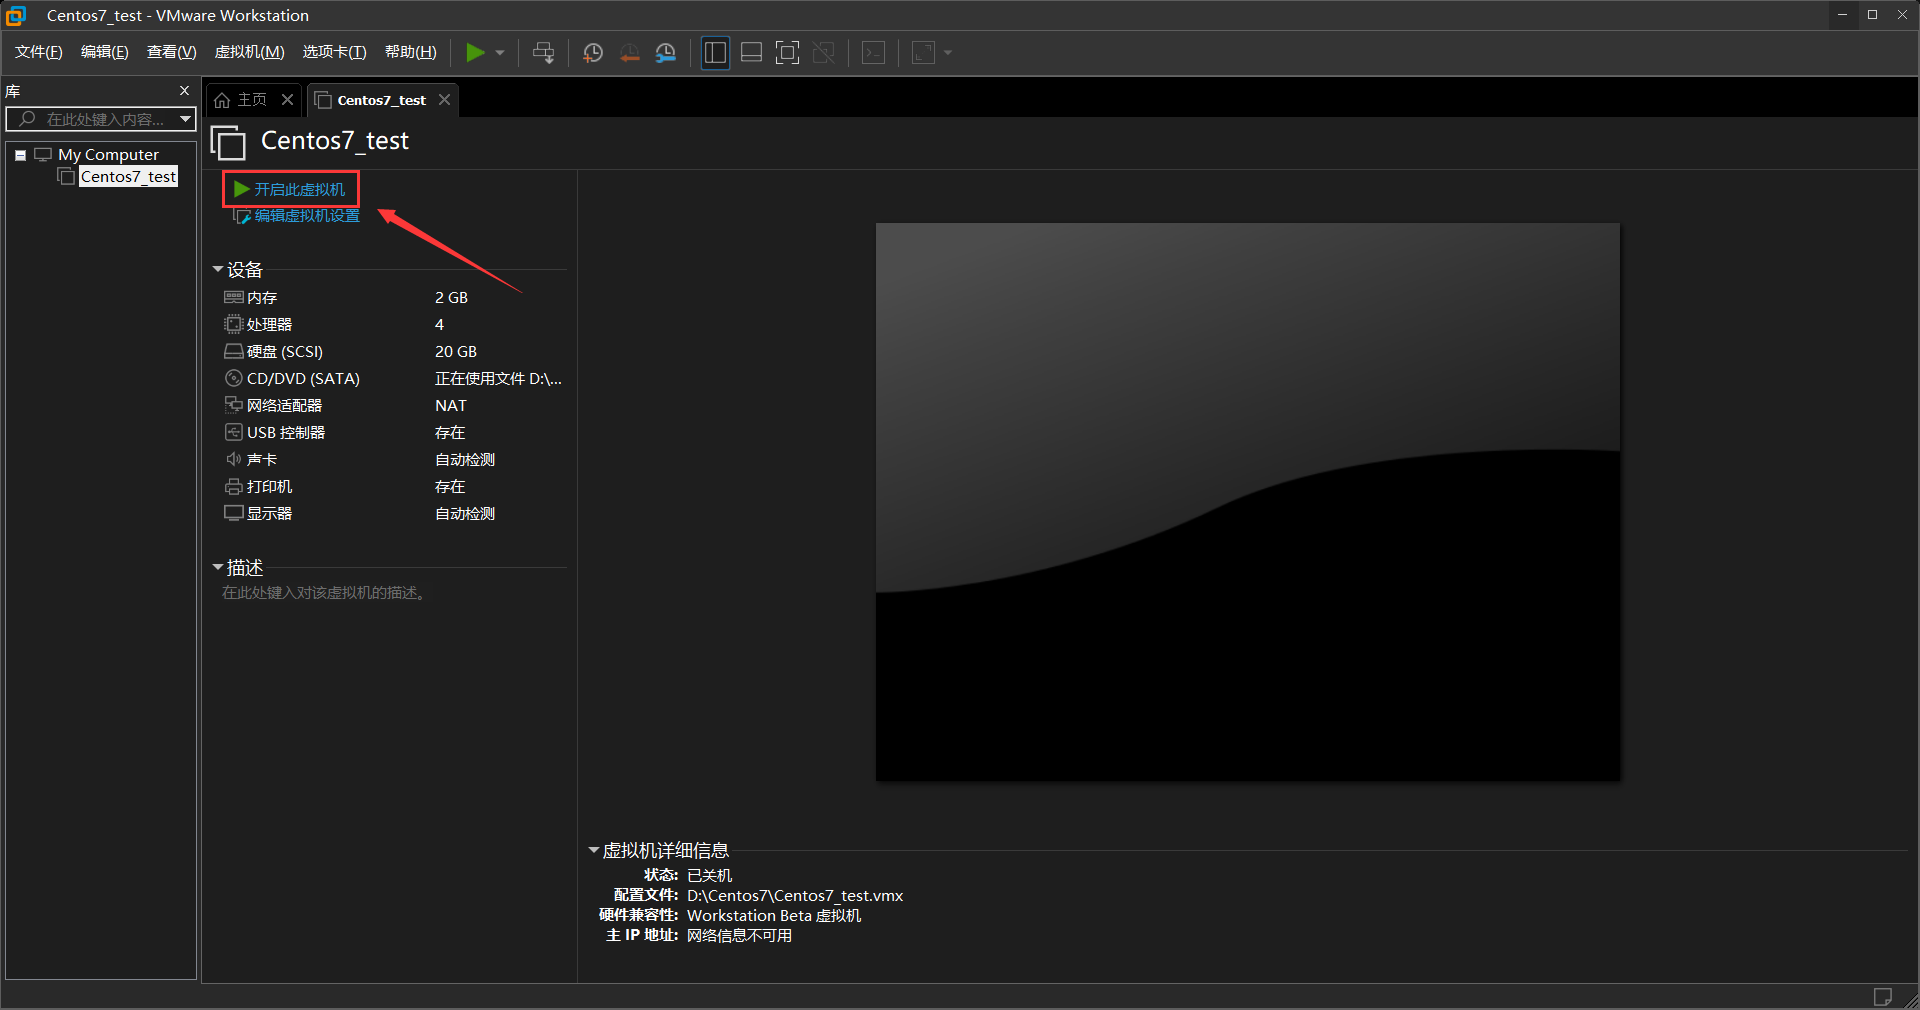Collapse the My Computer tree node
Viewport: 1920px width, 1010px height.
click(x=20, y=155)
